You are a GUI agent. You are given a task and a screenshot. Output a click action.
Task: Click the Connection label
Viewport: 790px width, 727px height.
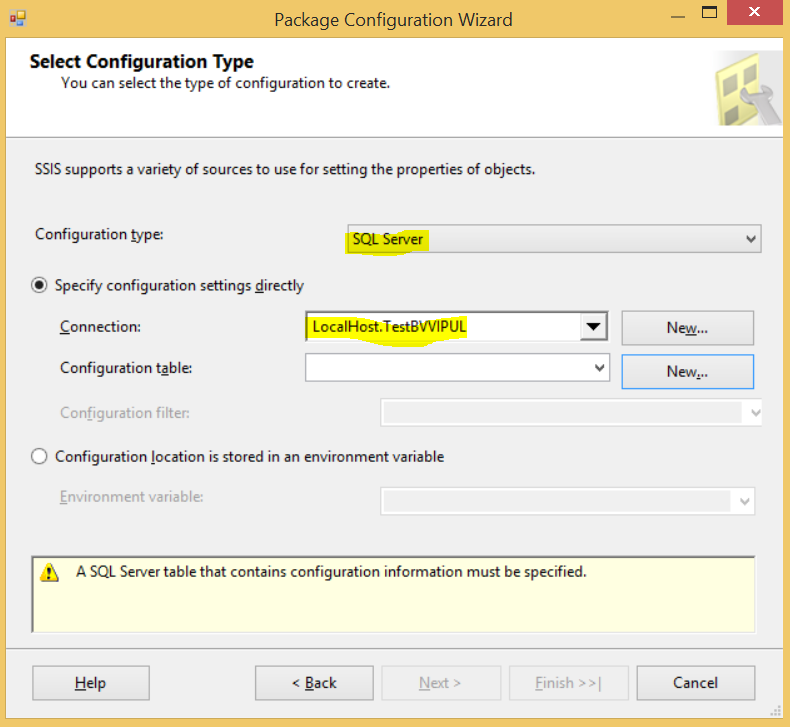coord(100,326)
